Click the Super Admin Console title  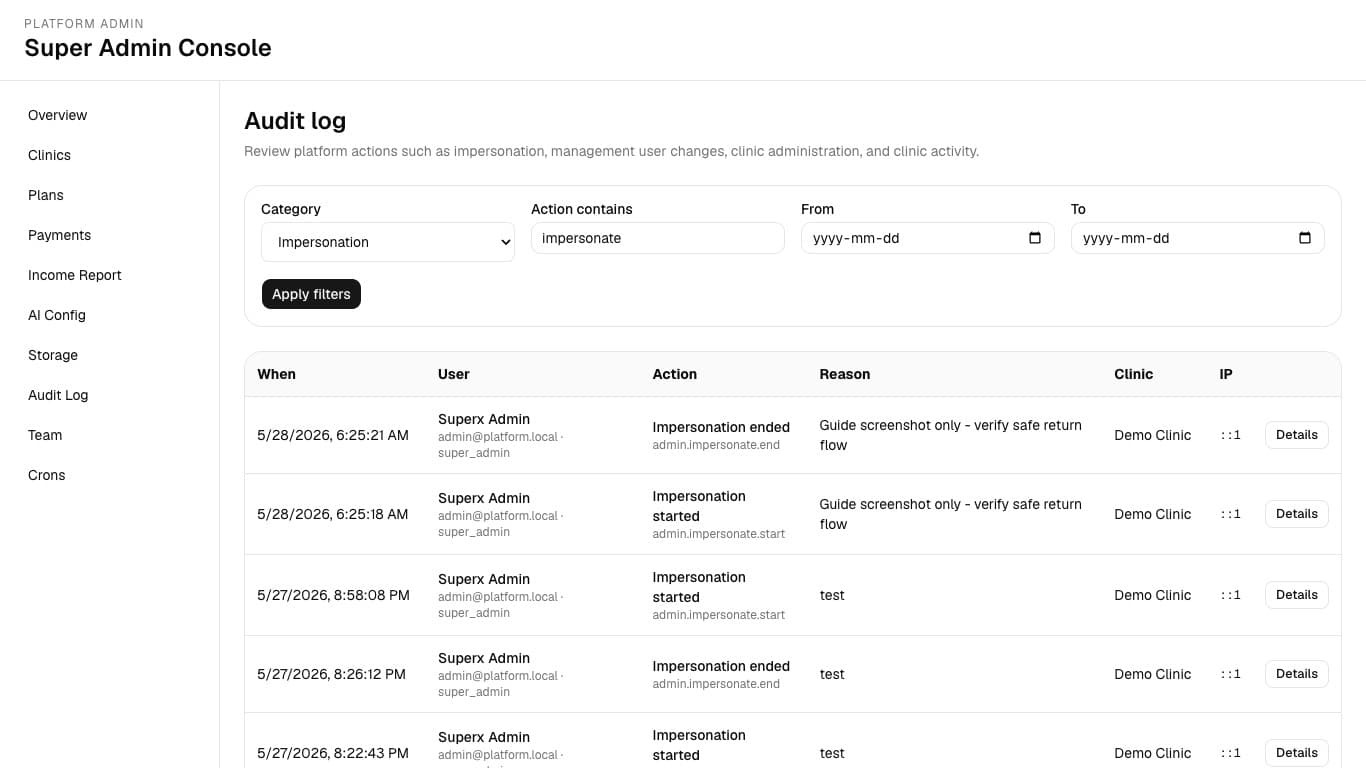[148, 48]
